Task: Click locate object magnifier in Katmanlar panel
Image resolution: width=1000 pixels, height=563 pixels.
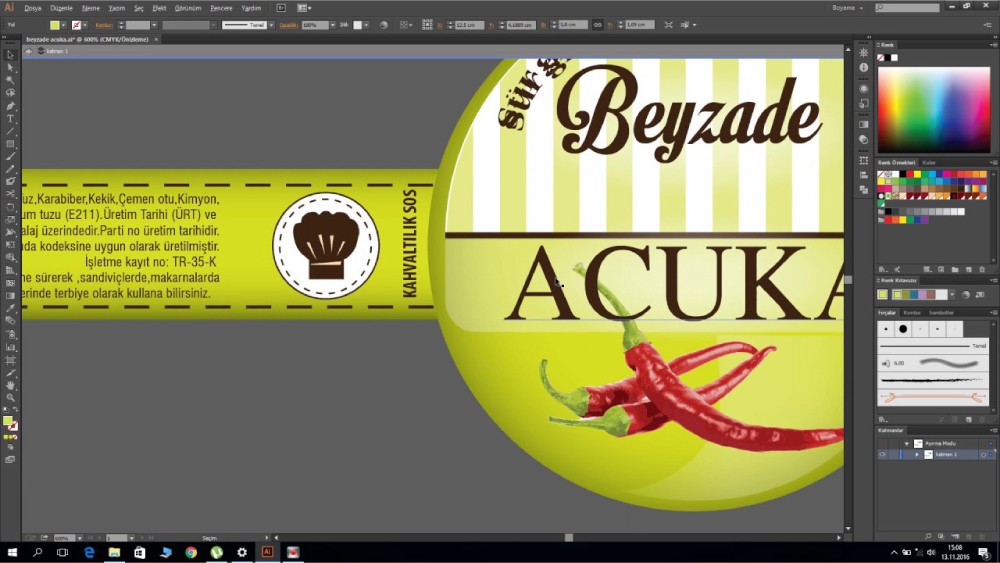Action: click(928, 536)
